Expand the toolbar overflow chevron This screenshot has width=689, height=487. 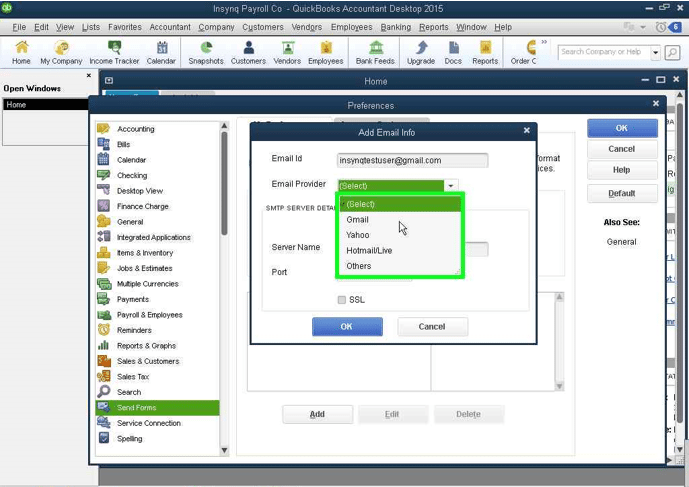544,42
